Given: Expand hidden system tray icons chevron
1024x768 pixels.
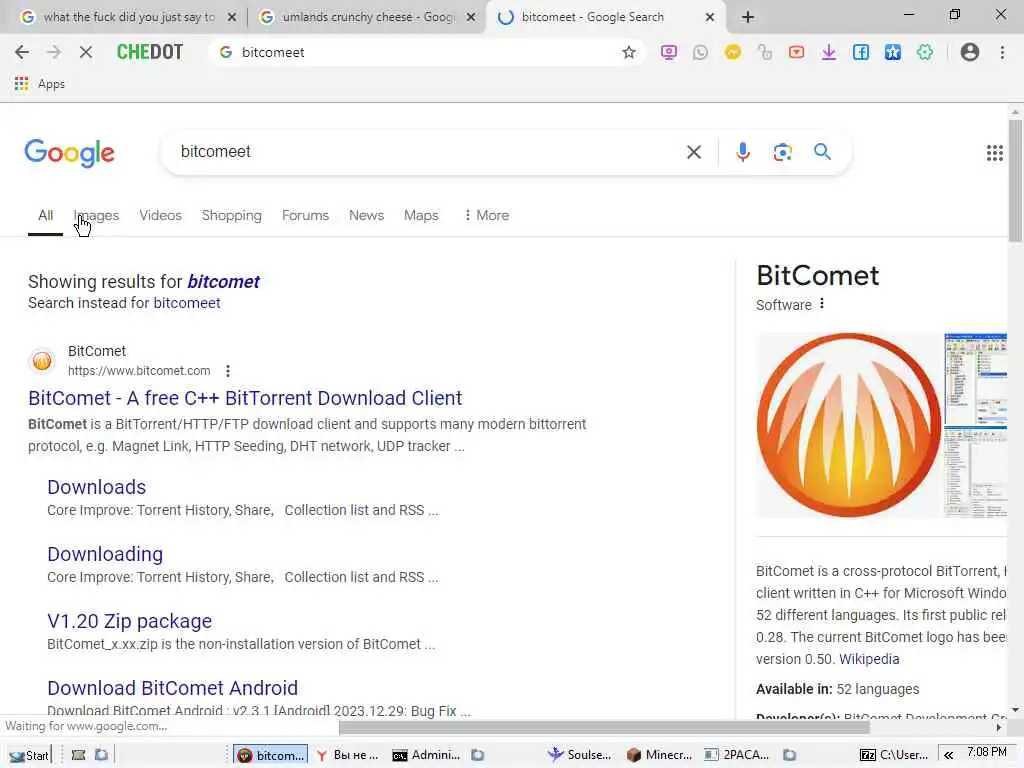Looking at the screenshot, I should (x=948, y=755).
